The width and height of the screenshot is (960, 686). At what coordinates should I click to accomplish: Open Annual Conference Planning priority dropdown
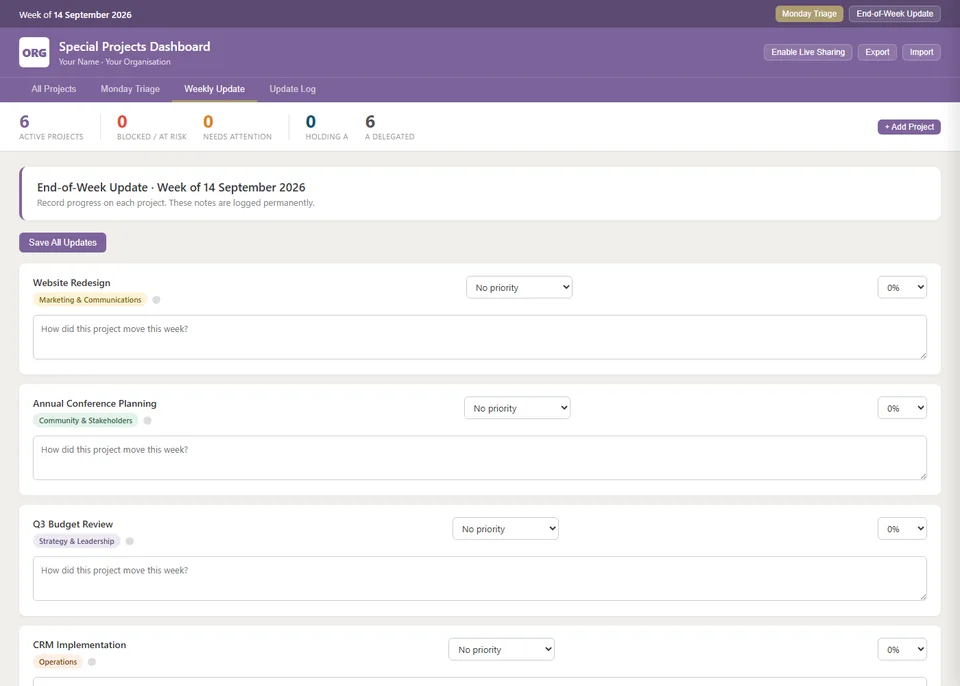(517, 408)
